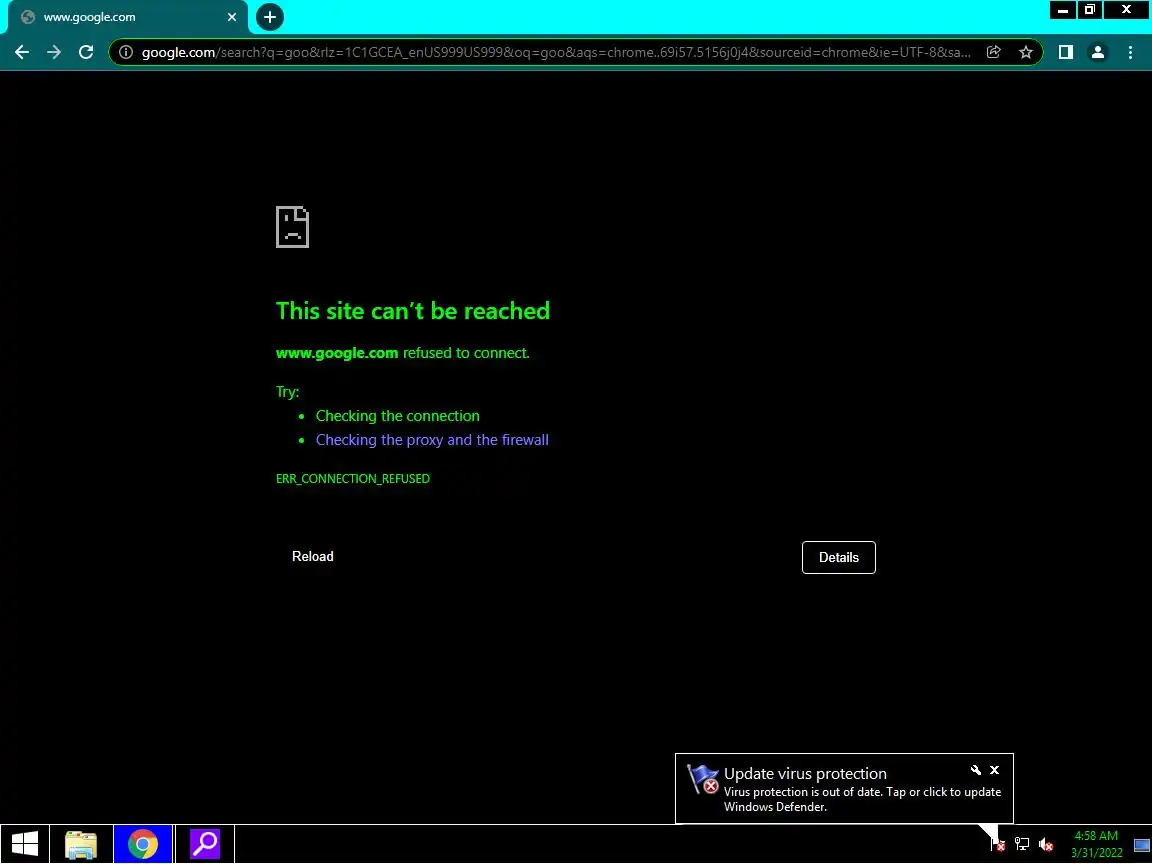Click the Chrome icon in the taskbar
Screen dimensions: 1152x864
(143, 844)
